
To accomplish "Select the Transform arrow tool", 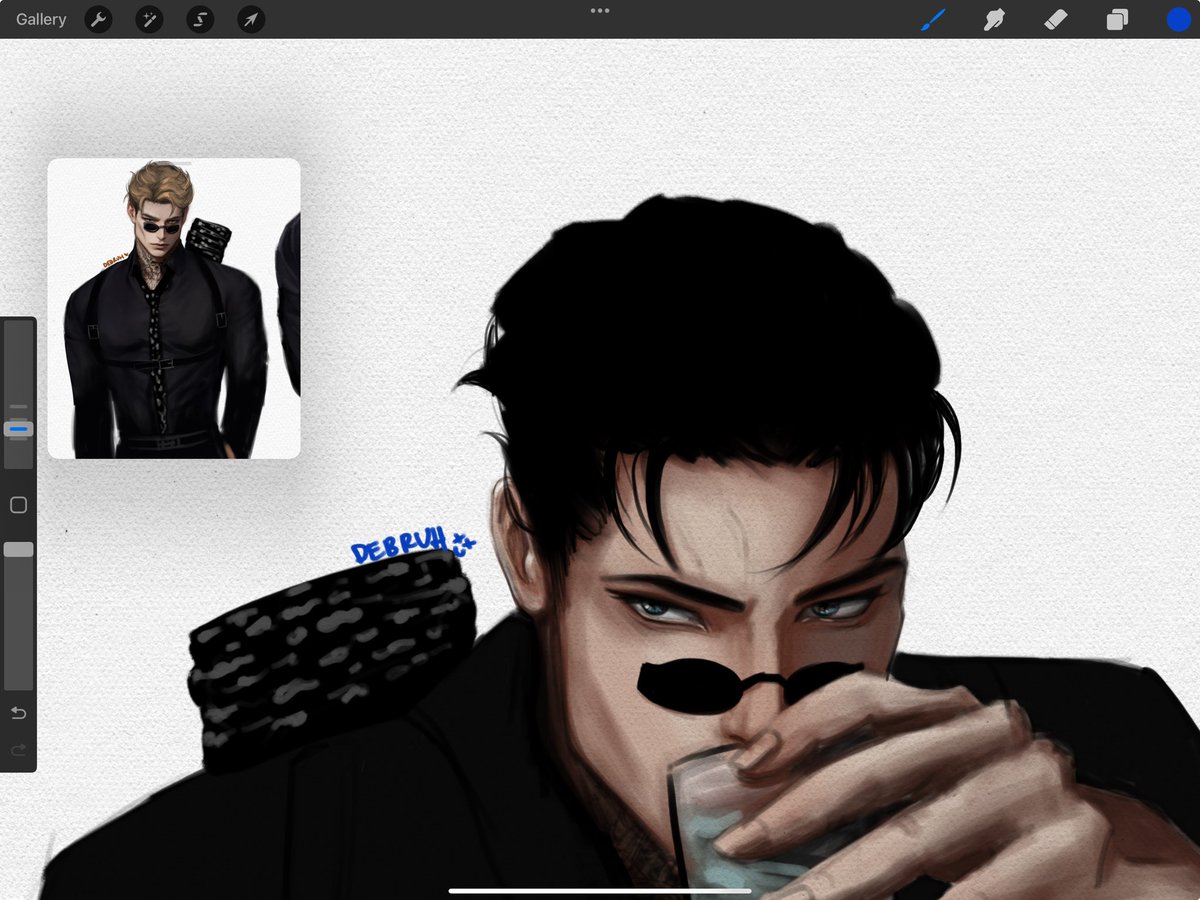I will pyautogui.click(x=251, y=19).
